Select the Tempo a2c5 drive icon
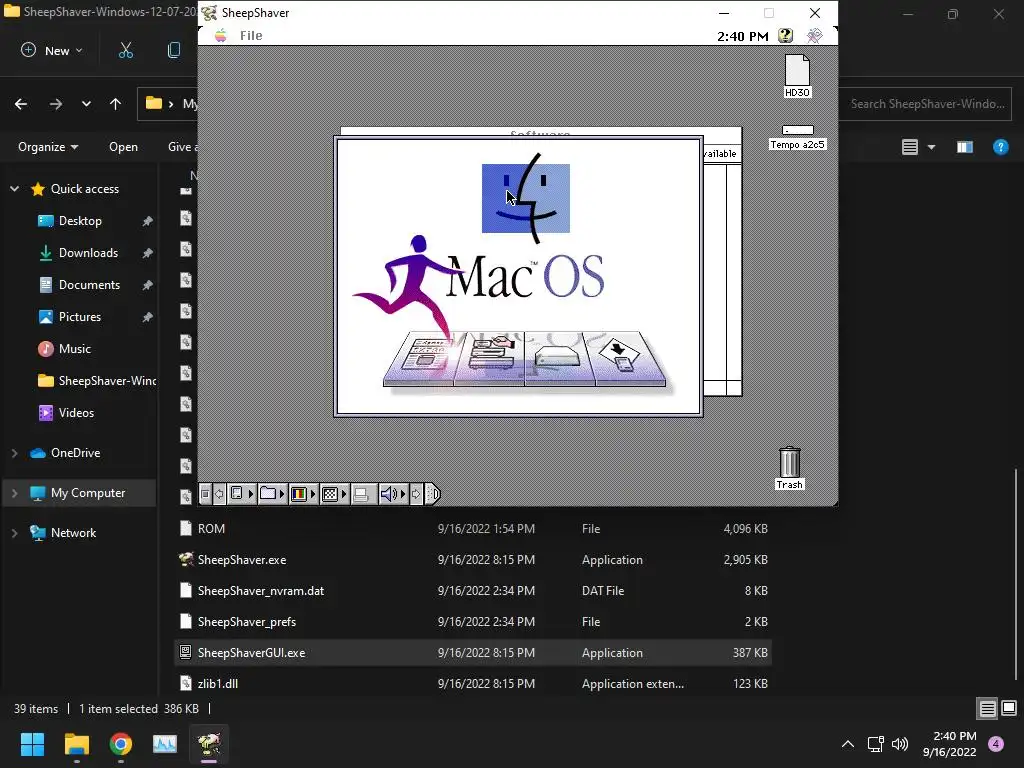This screenshot has width=1024, height=768. (x=797, y=137)
